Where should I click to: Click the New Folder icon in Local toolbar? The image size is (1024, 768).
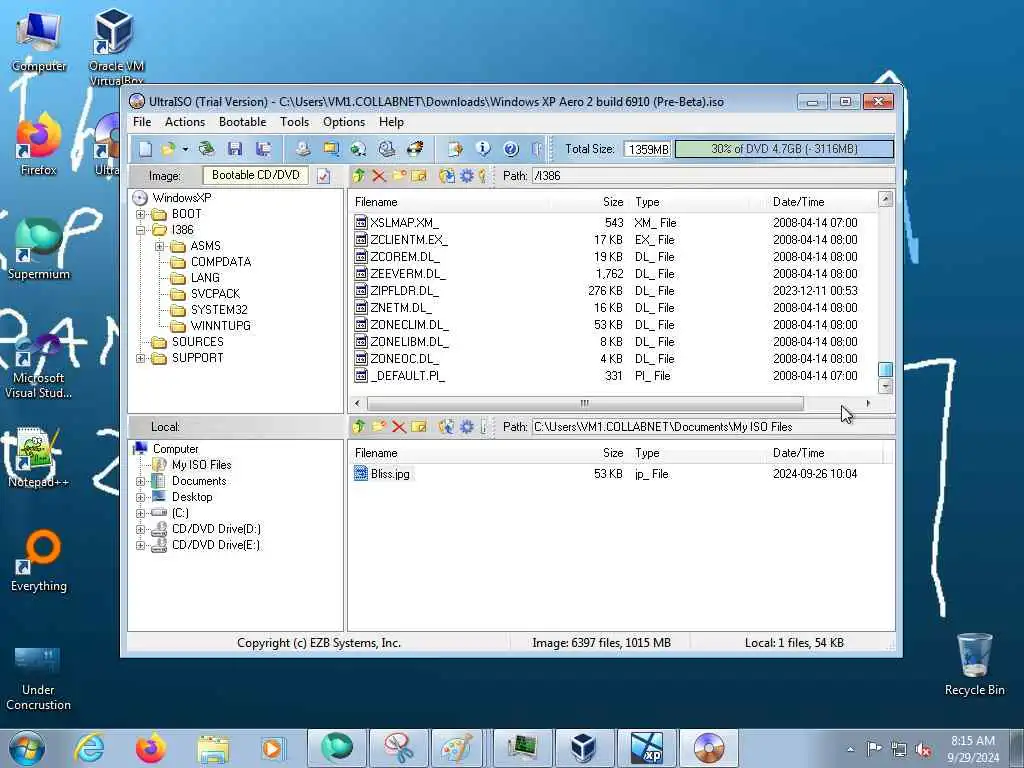click(x=379, y=426)
